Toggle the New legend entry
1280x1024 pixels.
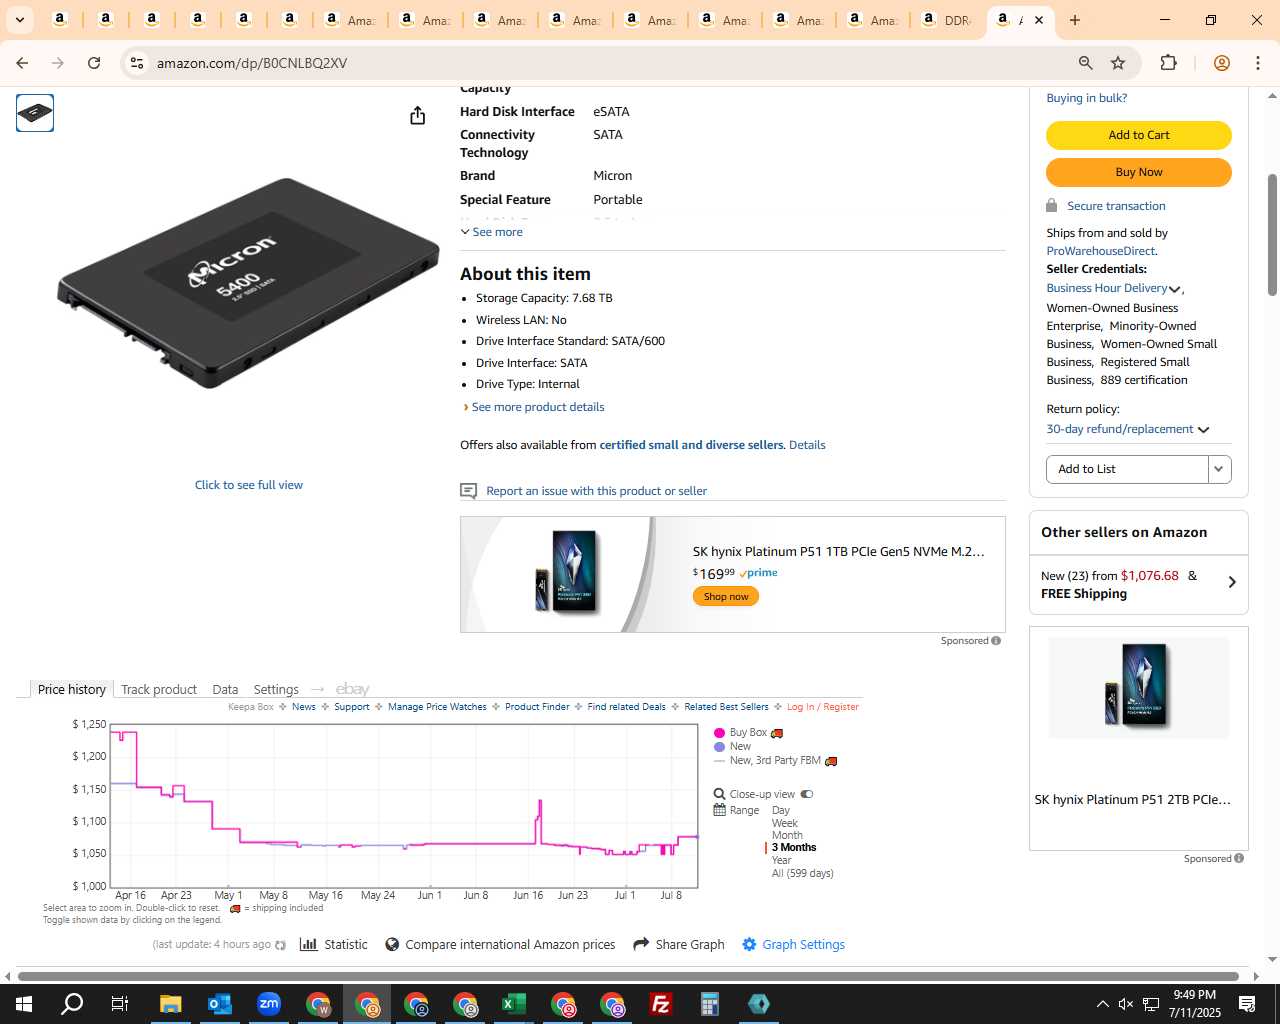pos(733,747)
